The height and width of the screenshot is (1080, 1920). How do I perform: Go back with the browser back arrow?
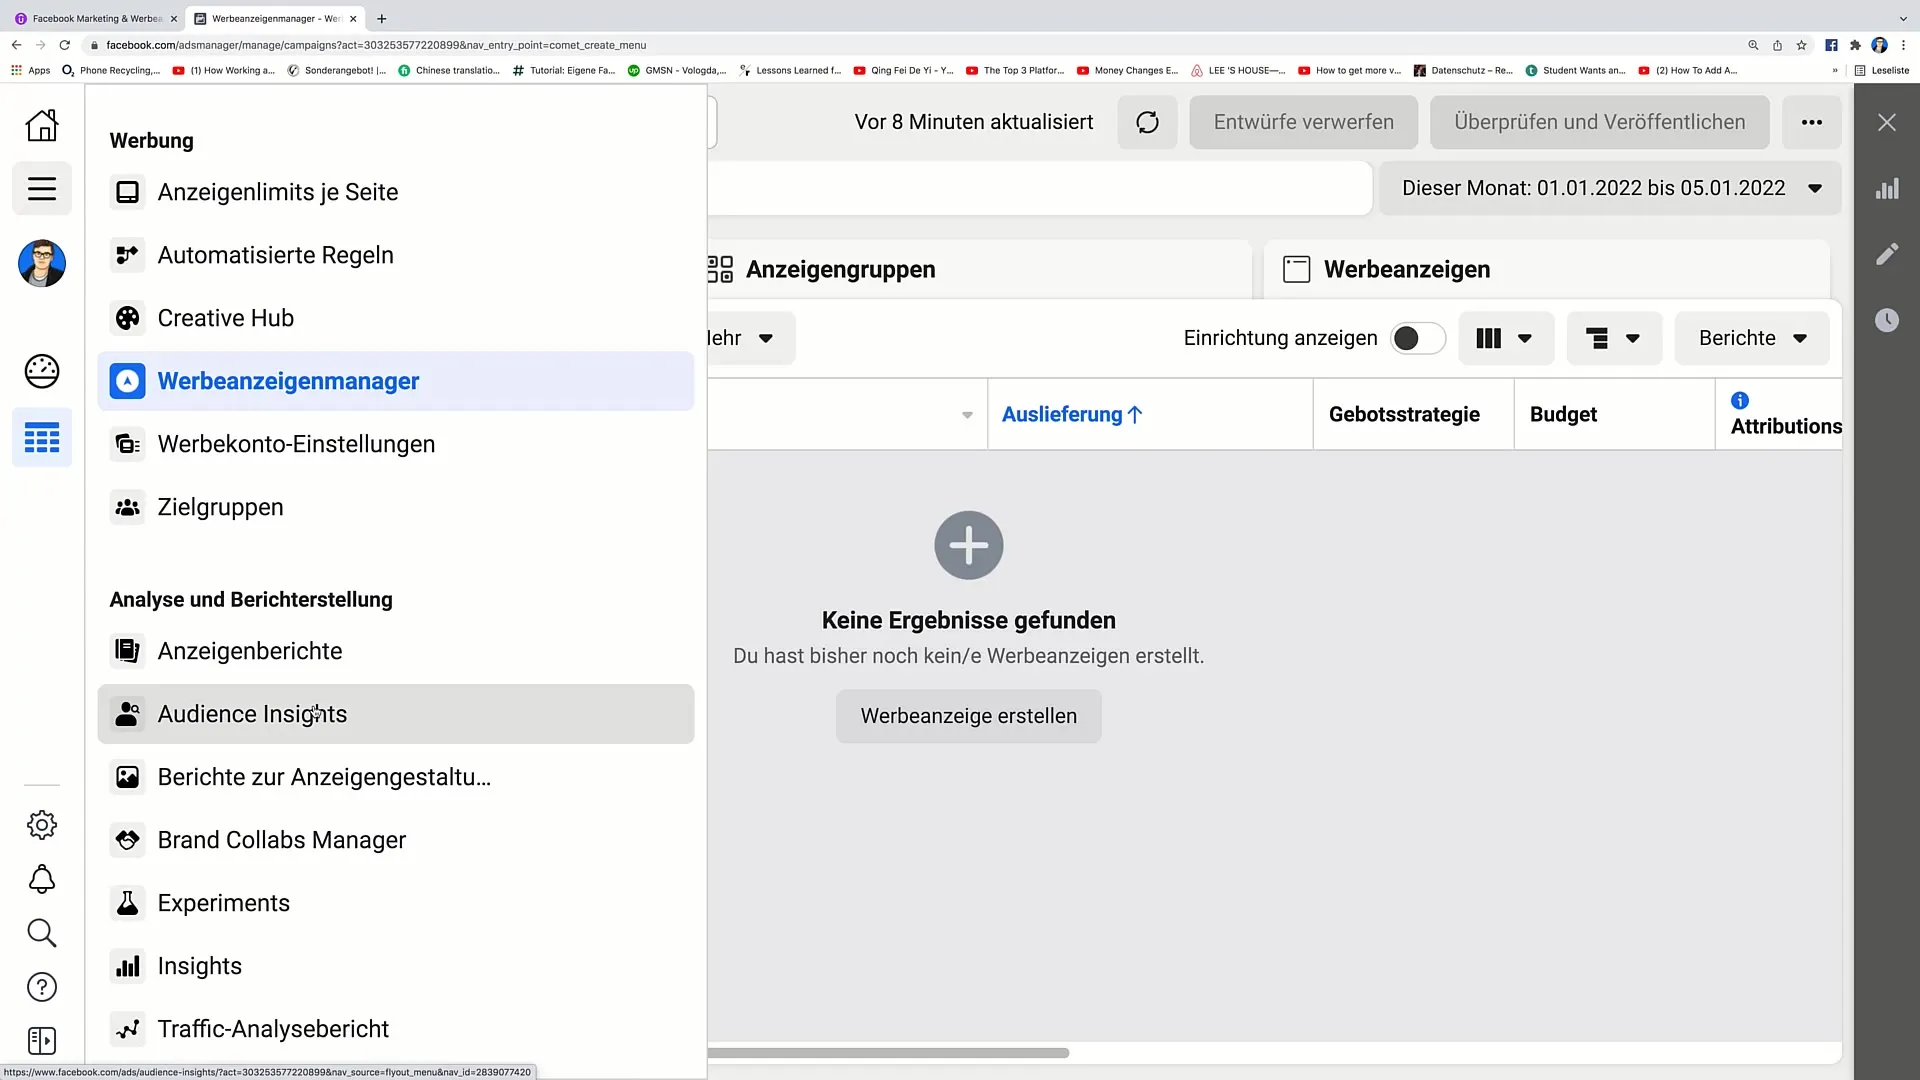pyautogui.click(x=16, y=45)
